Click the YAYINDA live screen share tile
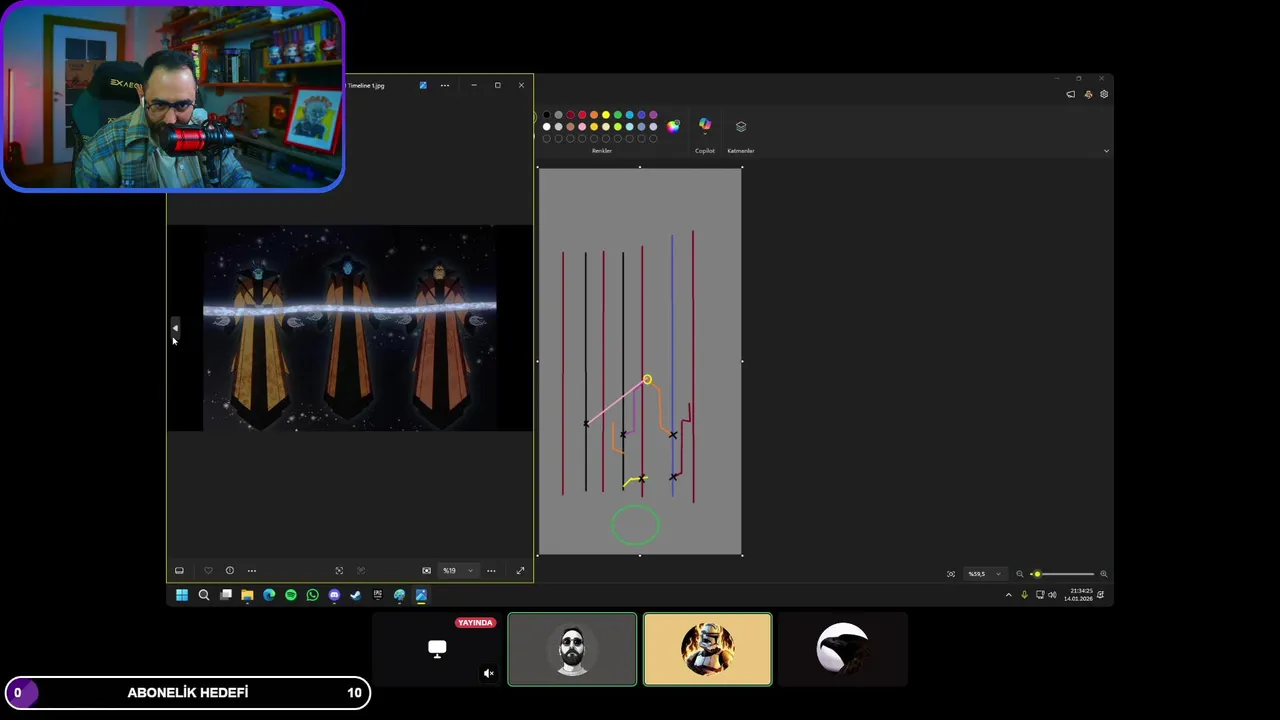The height and width of the screenshot is (720, 1280). (x=437, y=650)
